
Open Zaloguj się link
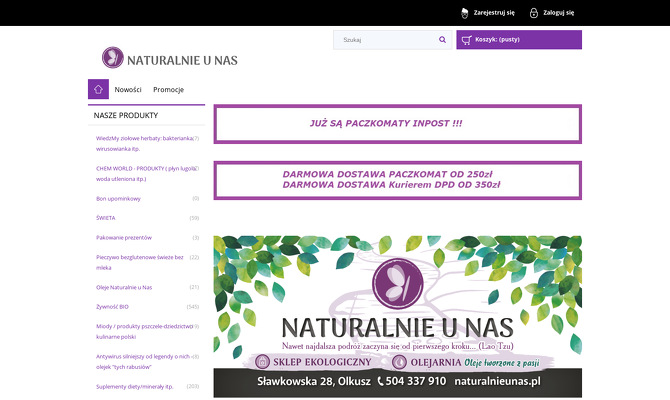click(x=558, y=13)
